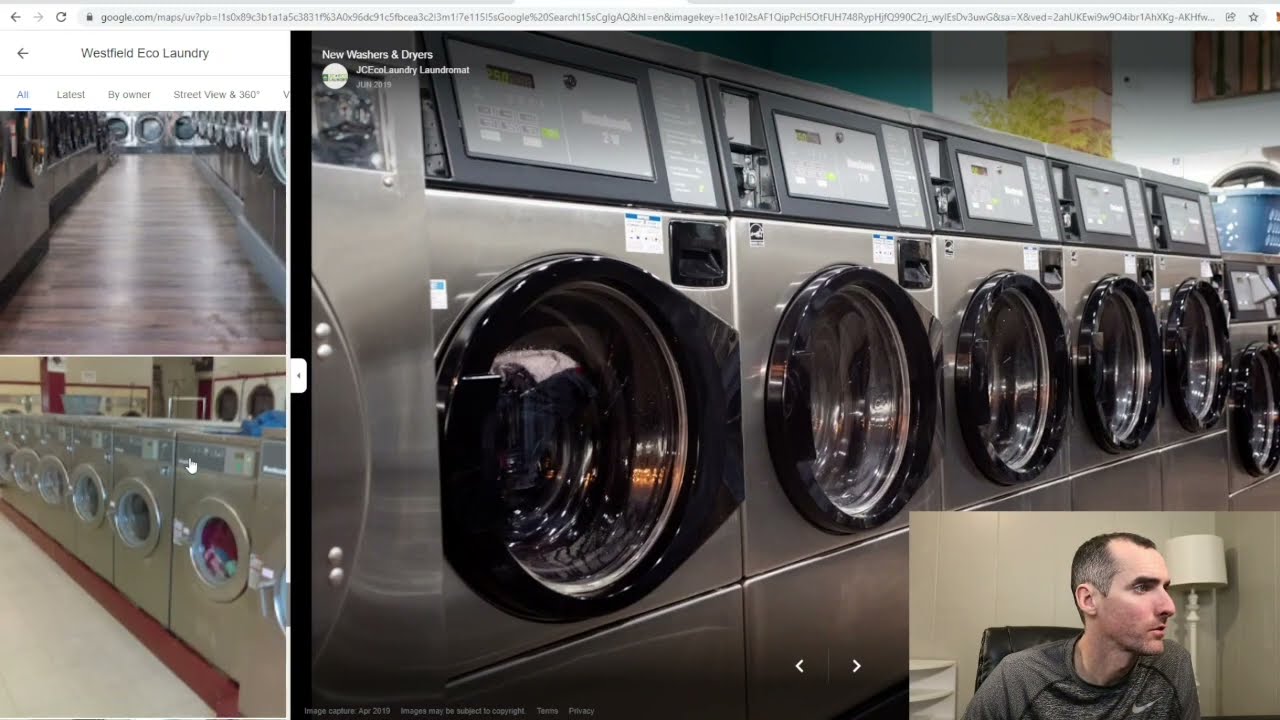Open the wooden floor laundromat aisle thumbnail
Viewport: 1280px width, 720px height.
(143, 233)
